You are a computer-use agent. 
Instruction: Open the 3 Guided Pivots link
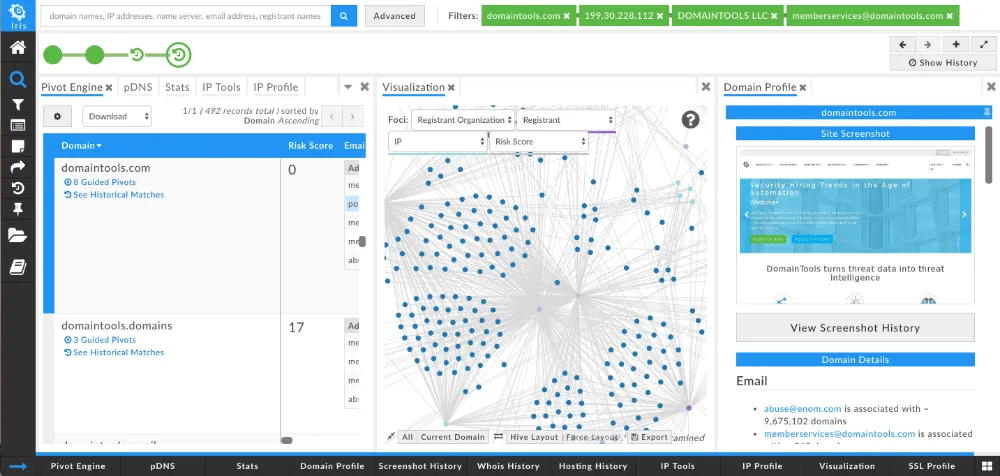click(x=100, y=339)
